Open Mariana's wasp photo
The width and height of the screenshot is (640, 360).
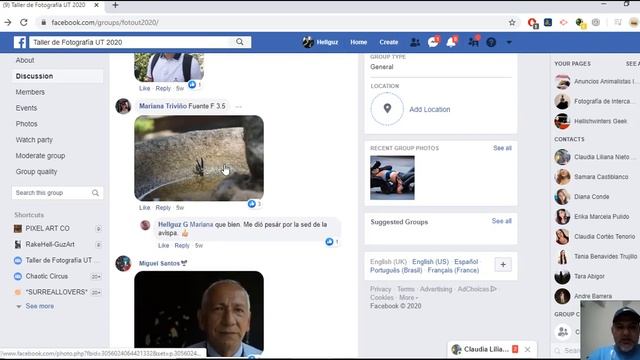(199, 158)
